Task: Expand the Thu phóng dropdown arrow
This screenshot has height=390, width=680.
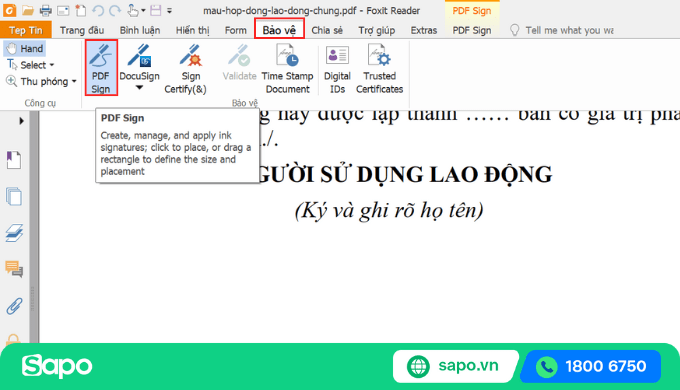Action: tap(74, 82)
